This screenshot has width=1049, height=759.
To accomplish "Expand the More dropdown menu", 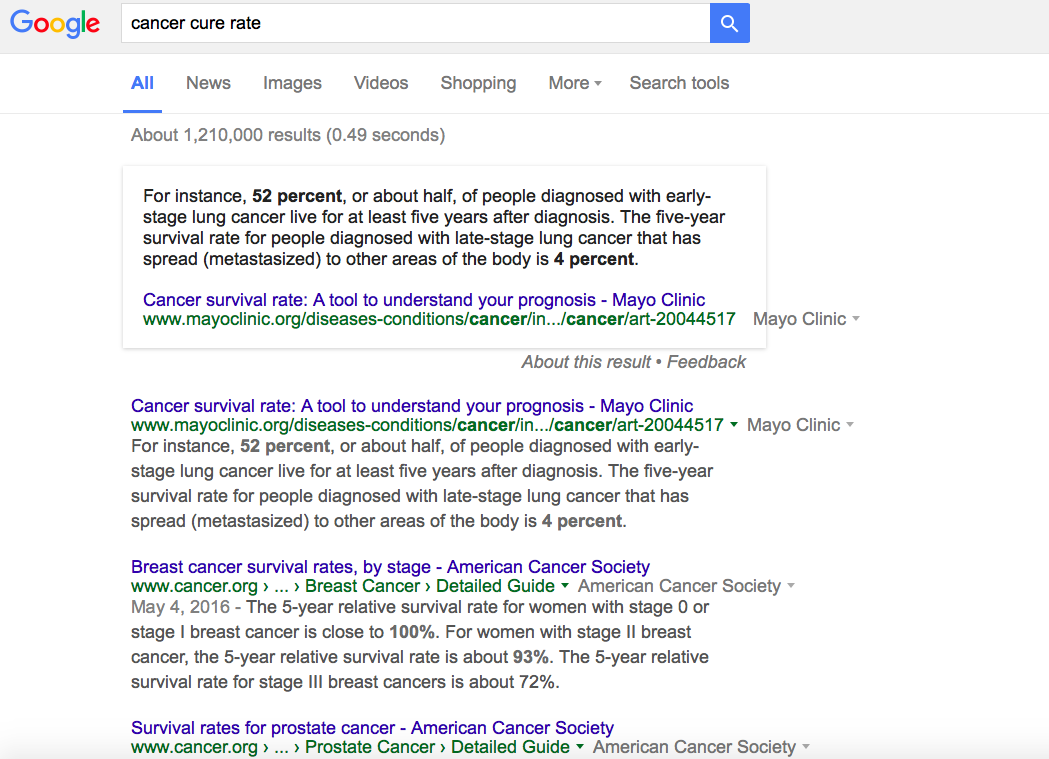I will point(575,83).
